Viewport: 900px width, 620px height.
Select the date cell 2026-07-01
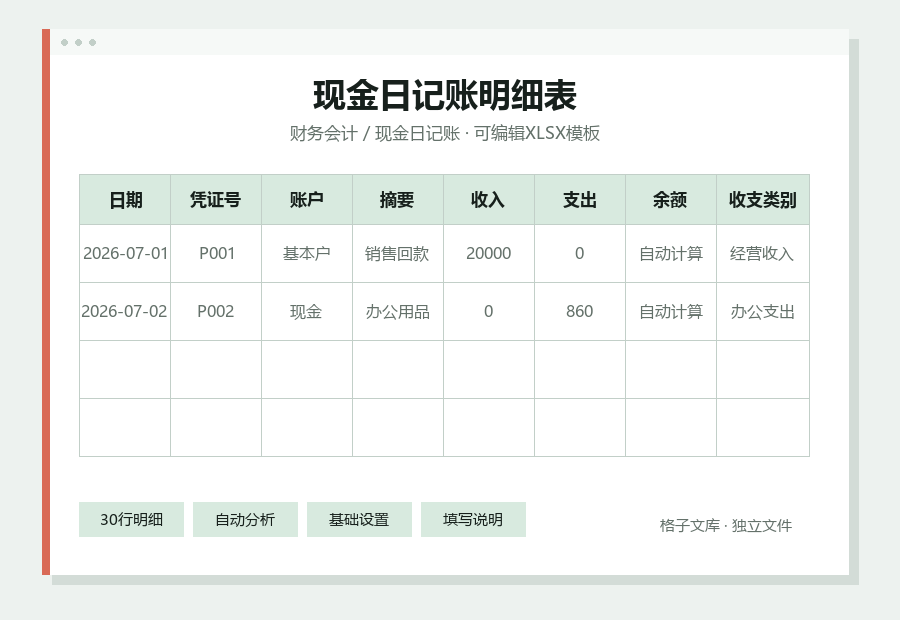(125, 254)
